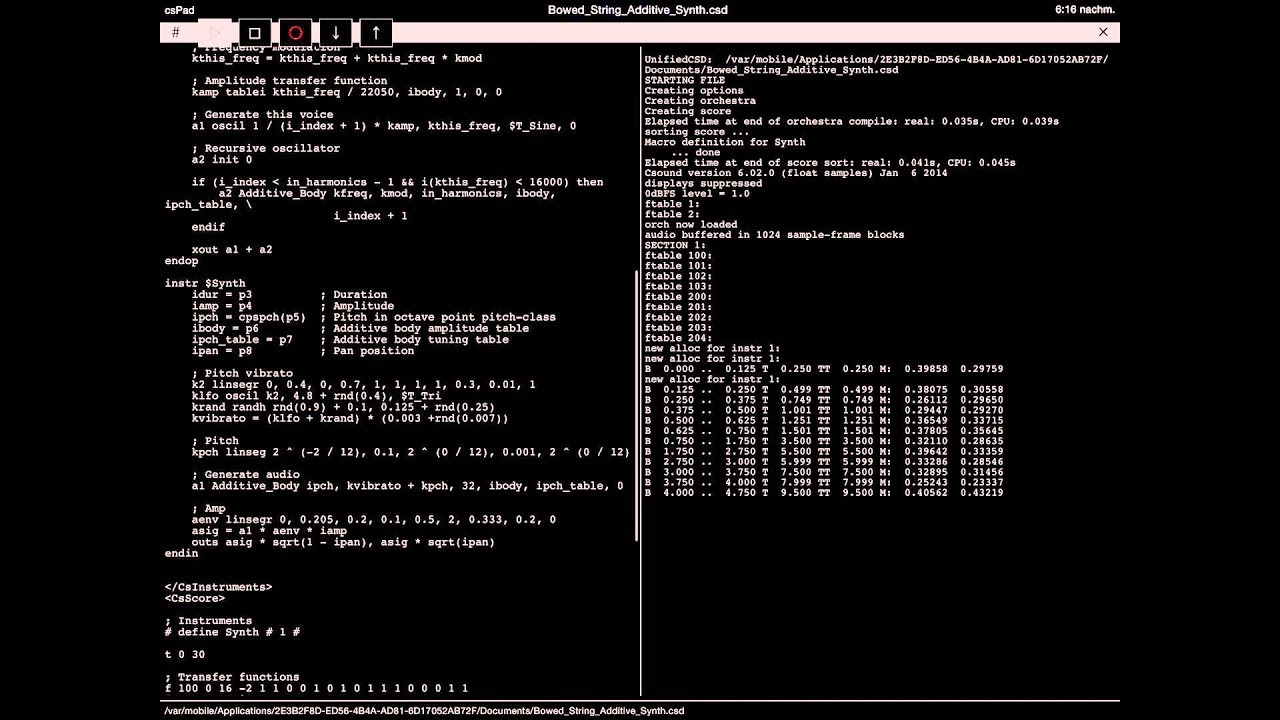Click the 'aenv linsegr' line
The width and height of the screenshot is (1280, 720).
point(374,519)
